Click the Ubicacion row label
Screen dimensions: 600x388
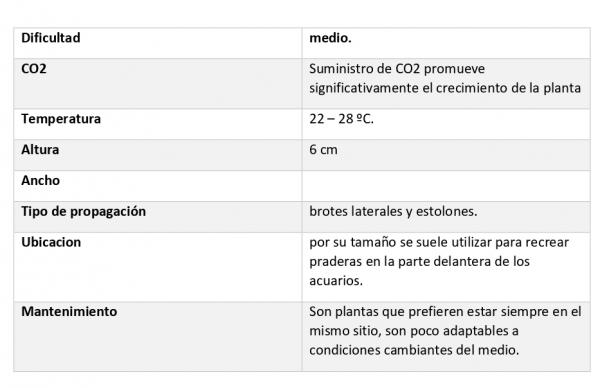click(51, 243)
